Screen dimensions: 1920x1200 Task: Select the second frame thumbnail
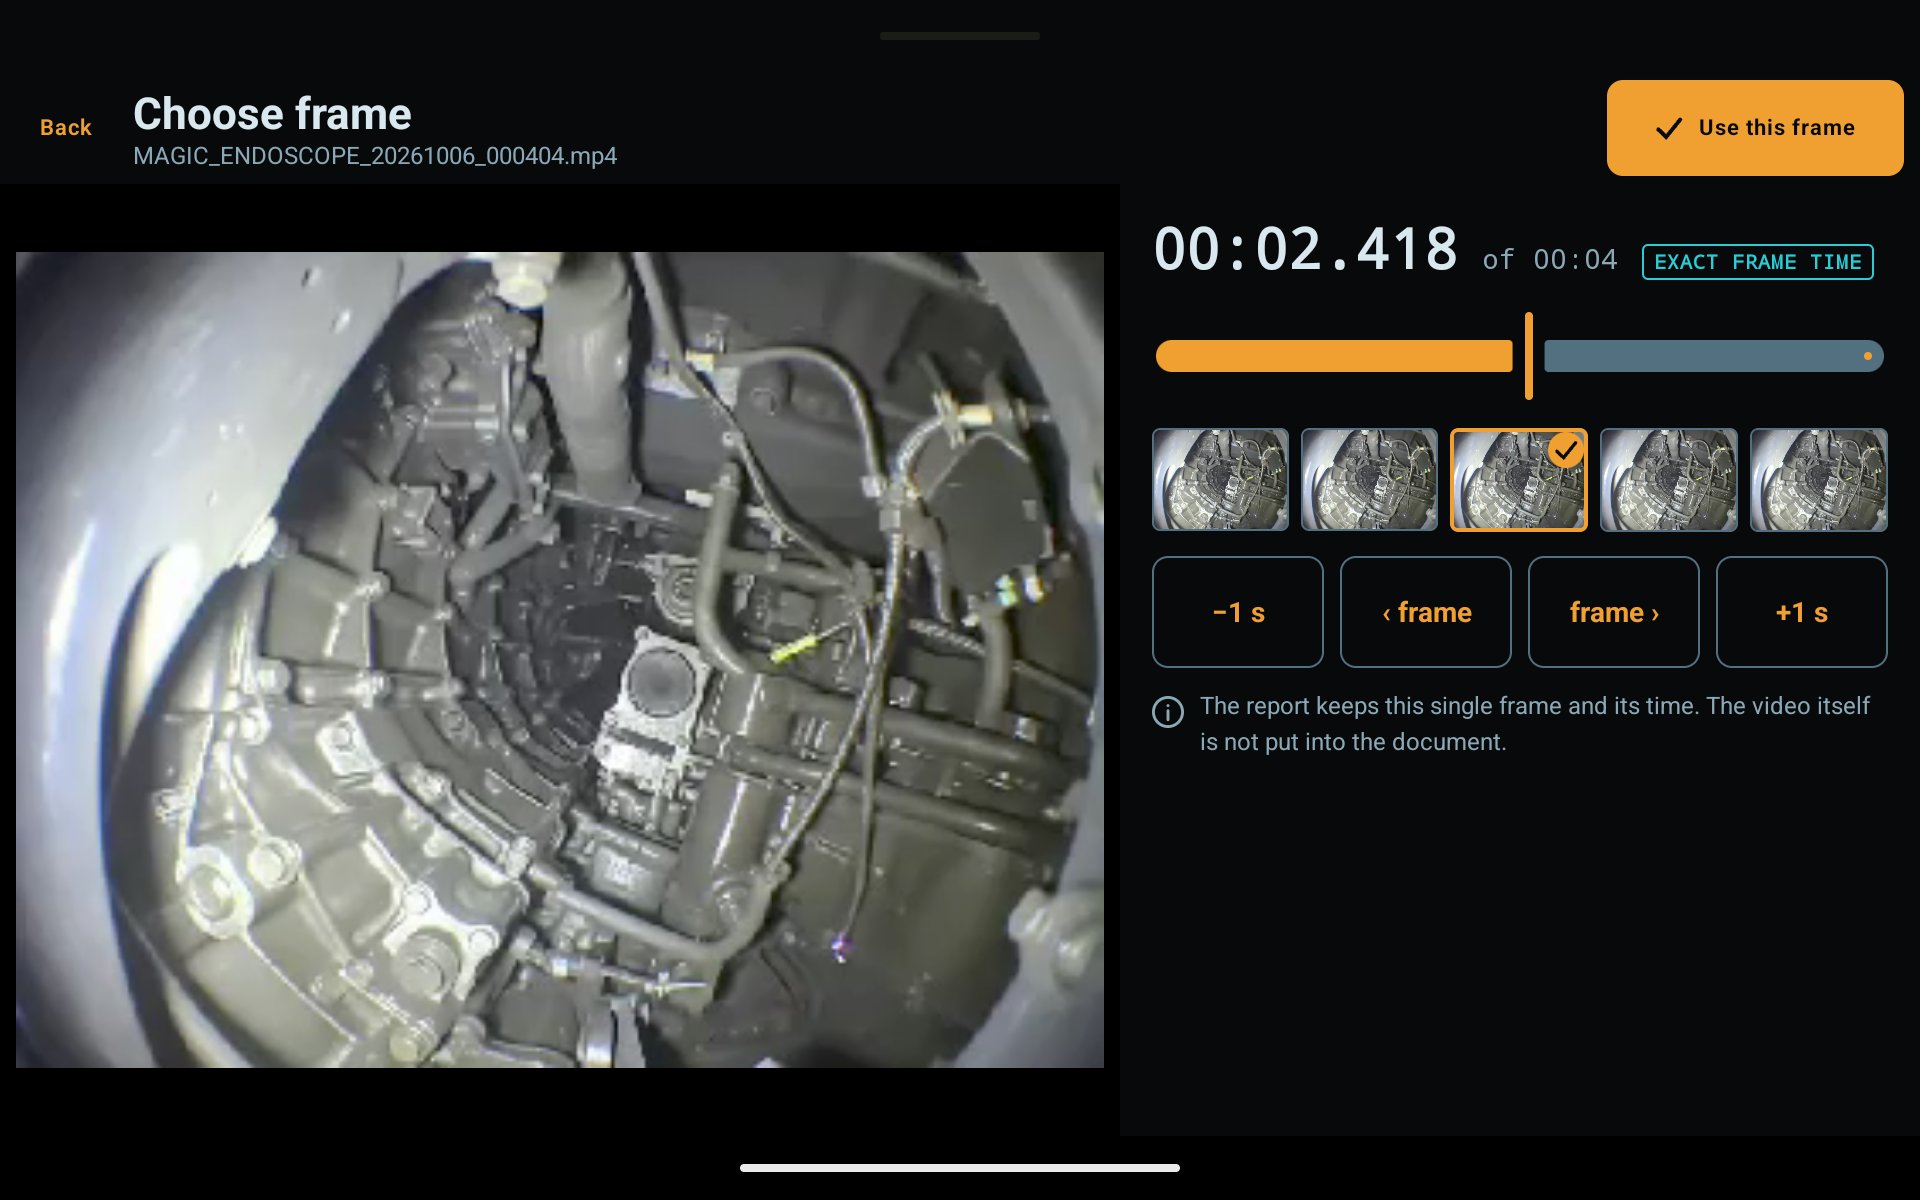point(1369,480)
